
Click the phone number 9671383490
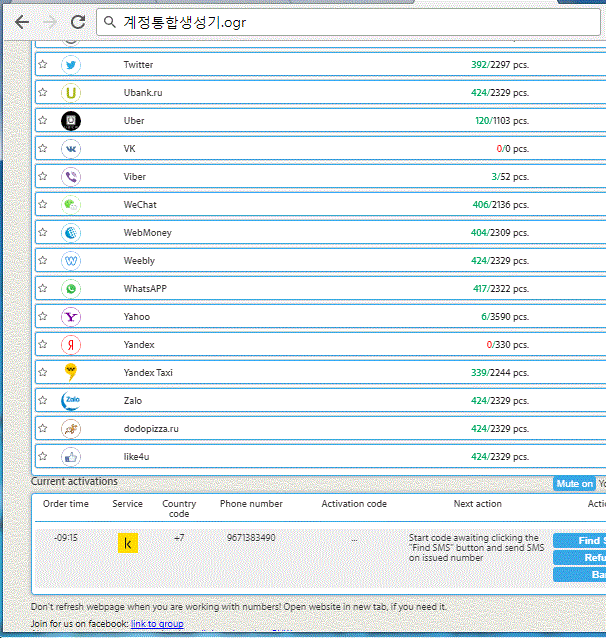point(251,538)
